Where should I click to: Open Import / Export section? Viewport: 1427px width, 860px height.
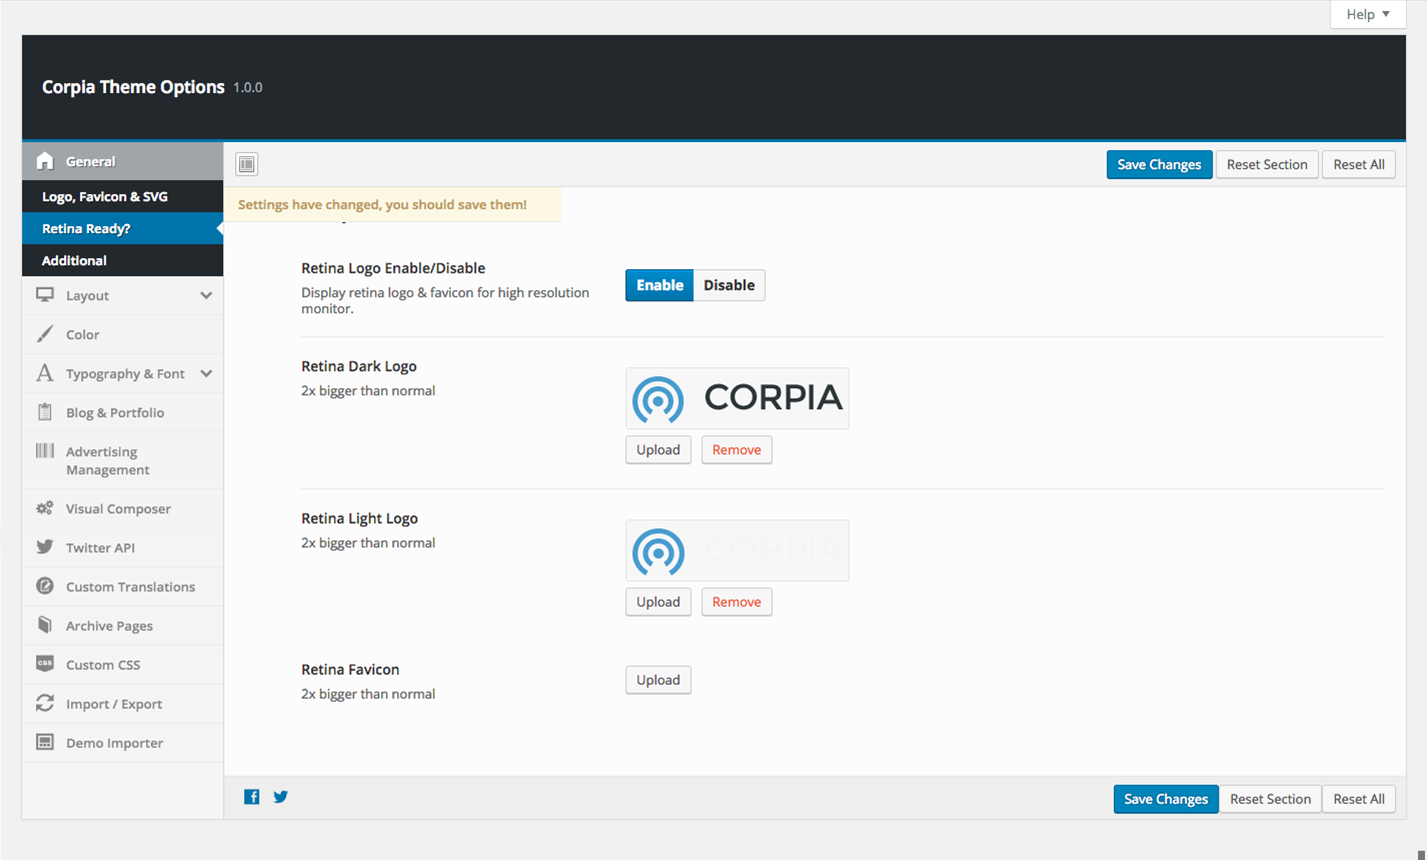point(114,704)
